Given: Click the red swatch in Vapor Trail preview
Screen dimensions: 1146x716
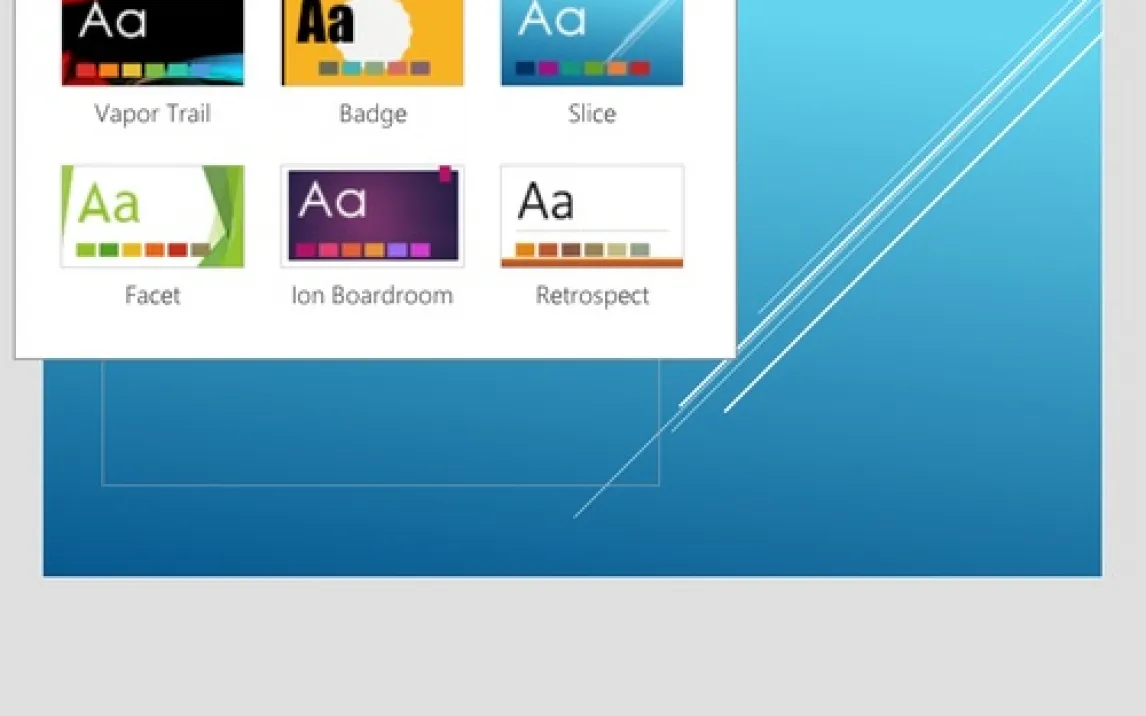Looking at the screenshot, I should (86, 70).
